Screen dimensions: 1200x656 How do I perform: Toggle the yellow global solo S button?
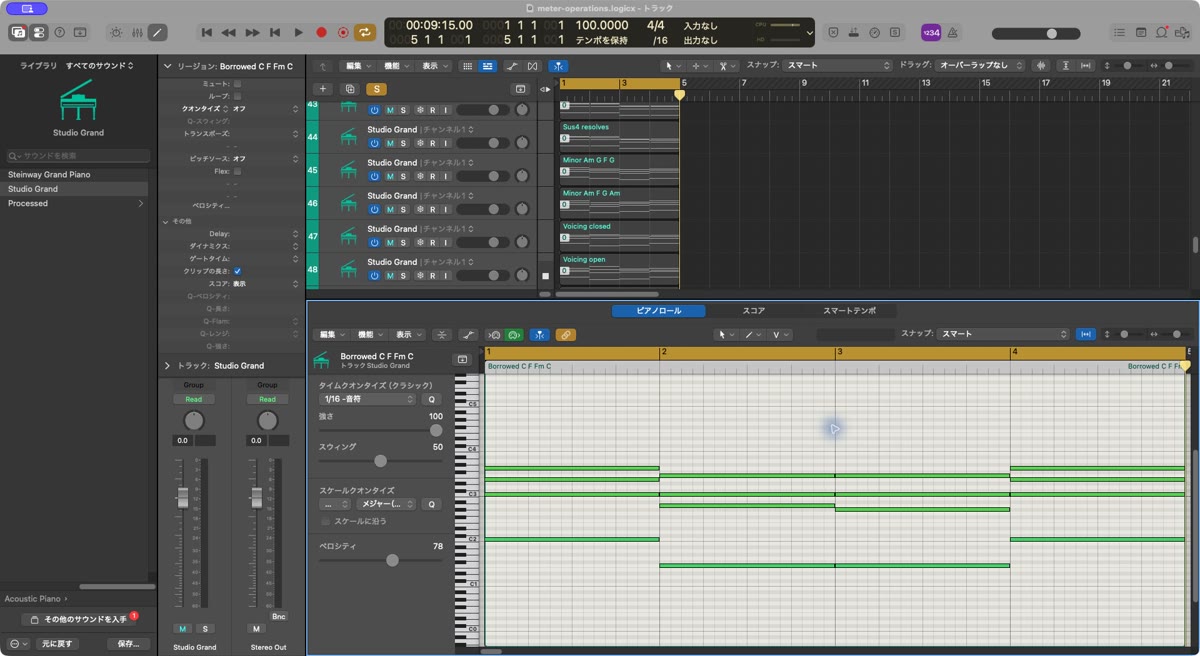tap(376, 89)
